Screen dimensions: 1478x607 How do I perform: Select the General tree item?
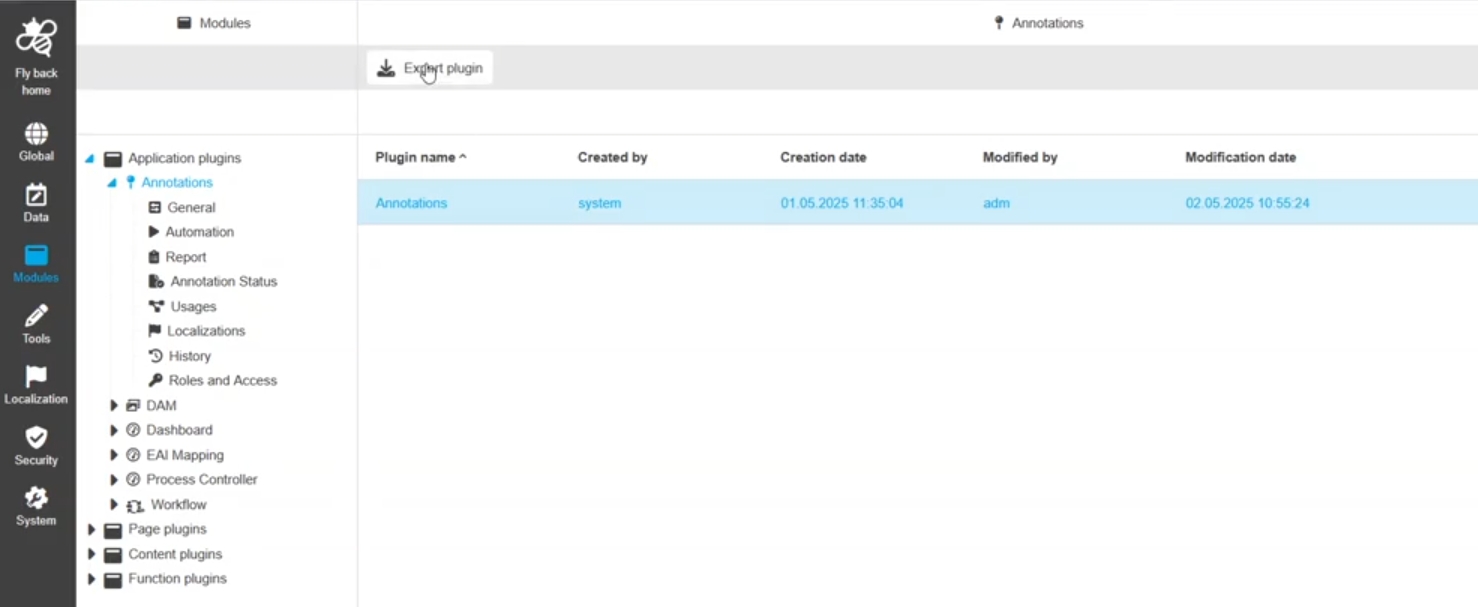click(191, 207)
